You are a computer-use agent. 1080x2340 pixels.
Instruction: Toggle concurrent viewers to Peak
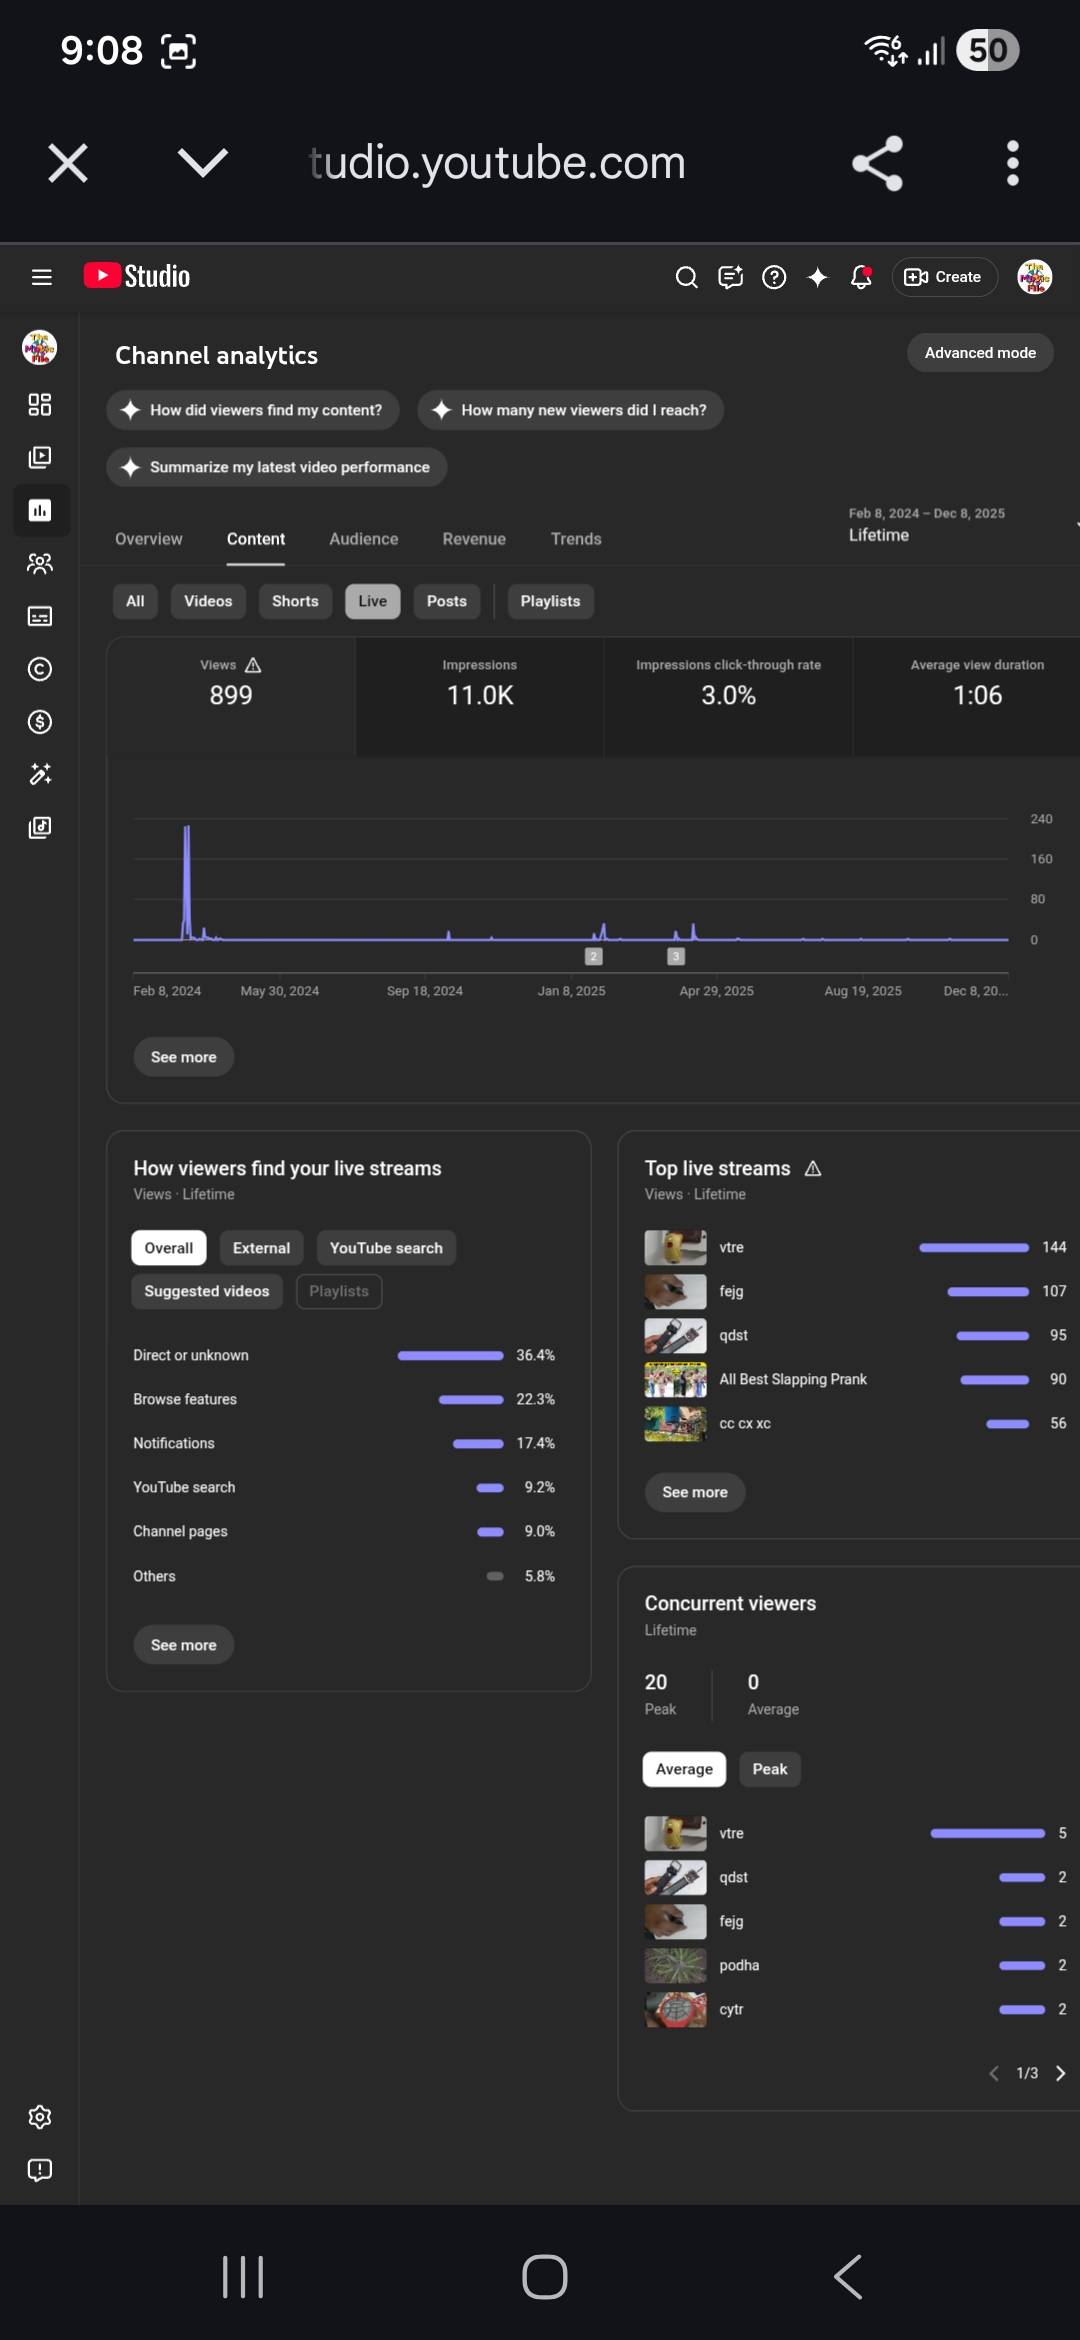coord(769,1769)
